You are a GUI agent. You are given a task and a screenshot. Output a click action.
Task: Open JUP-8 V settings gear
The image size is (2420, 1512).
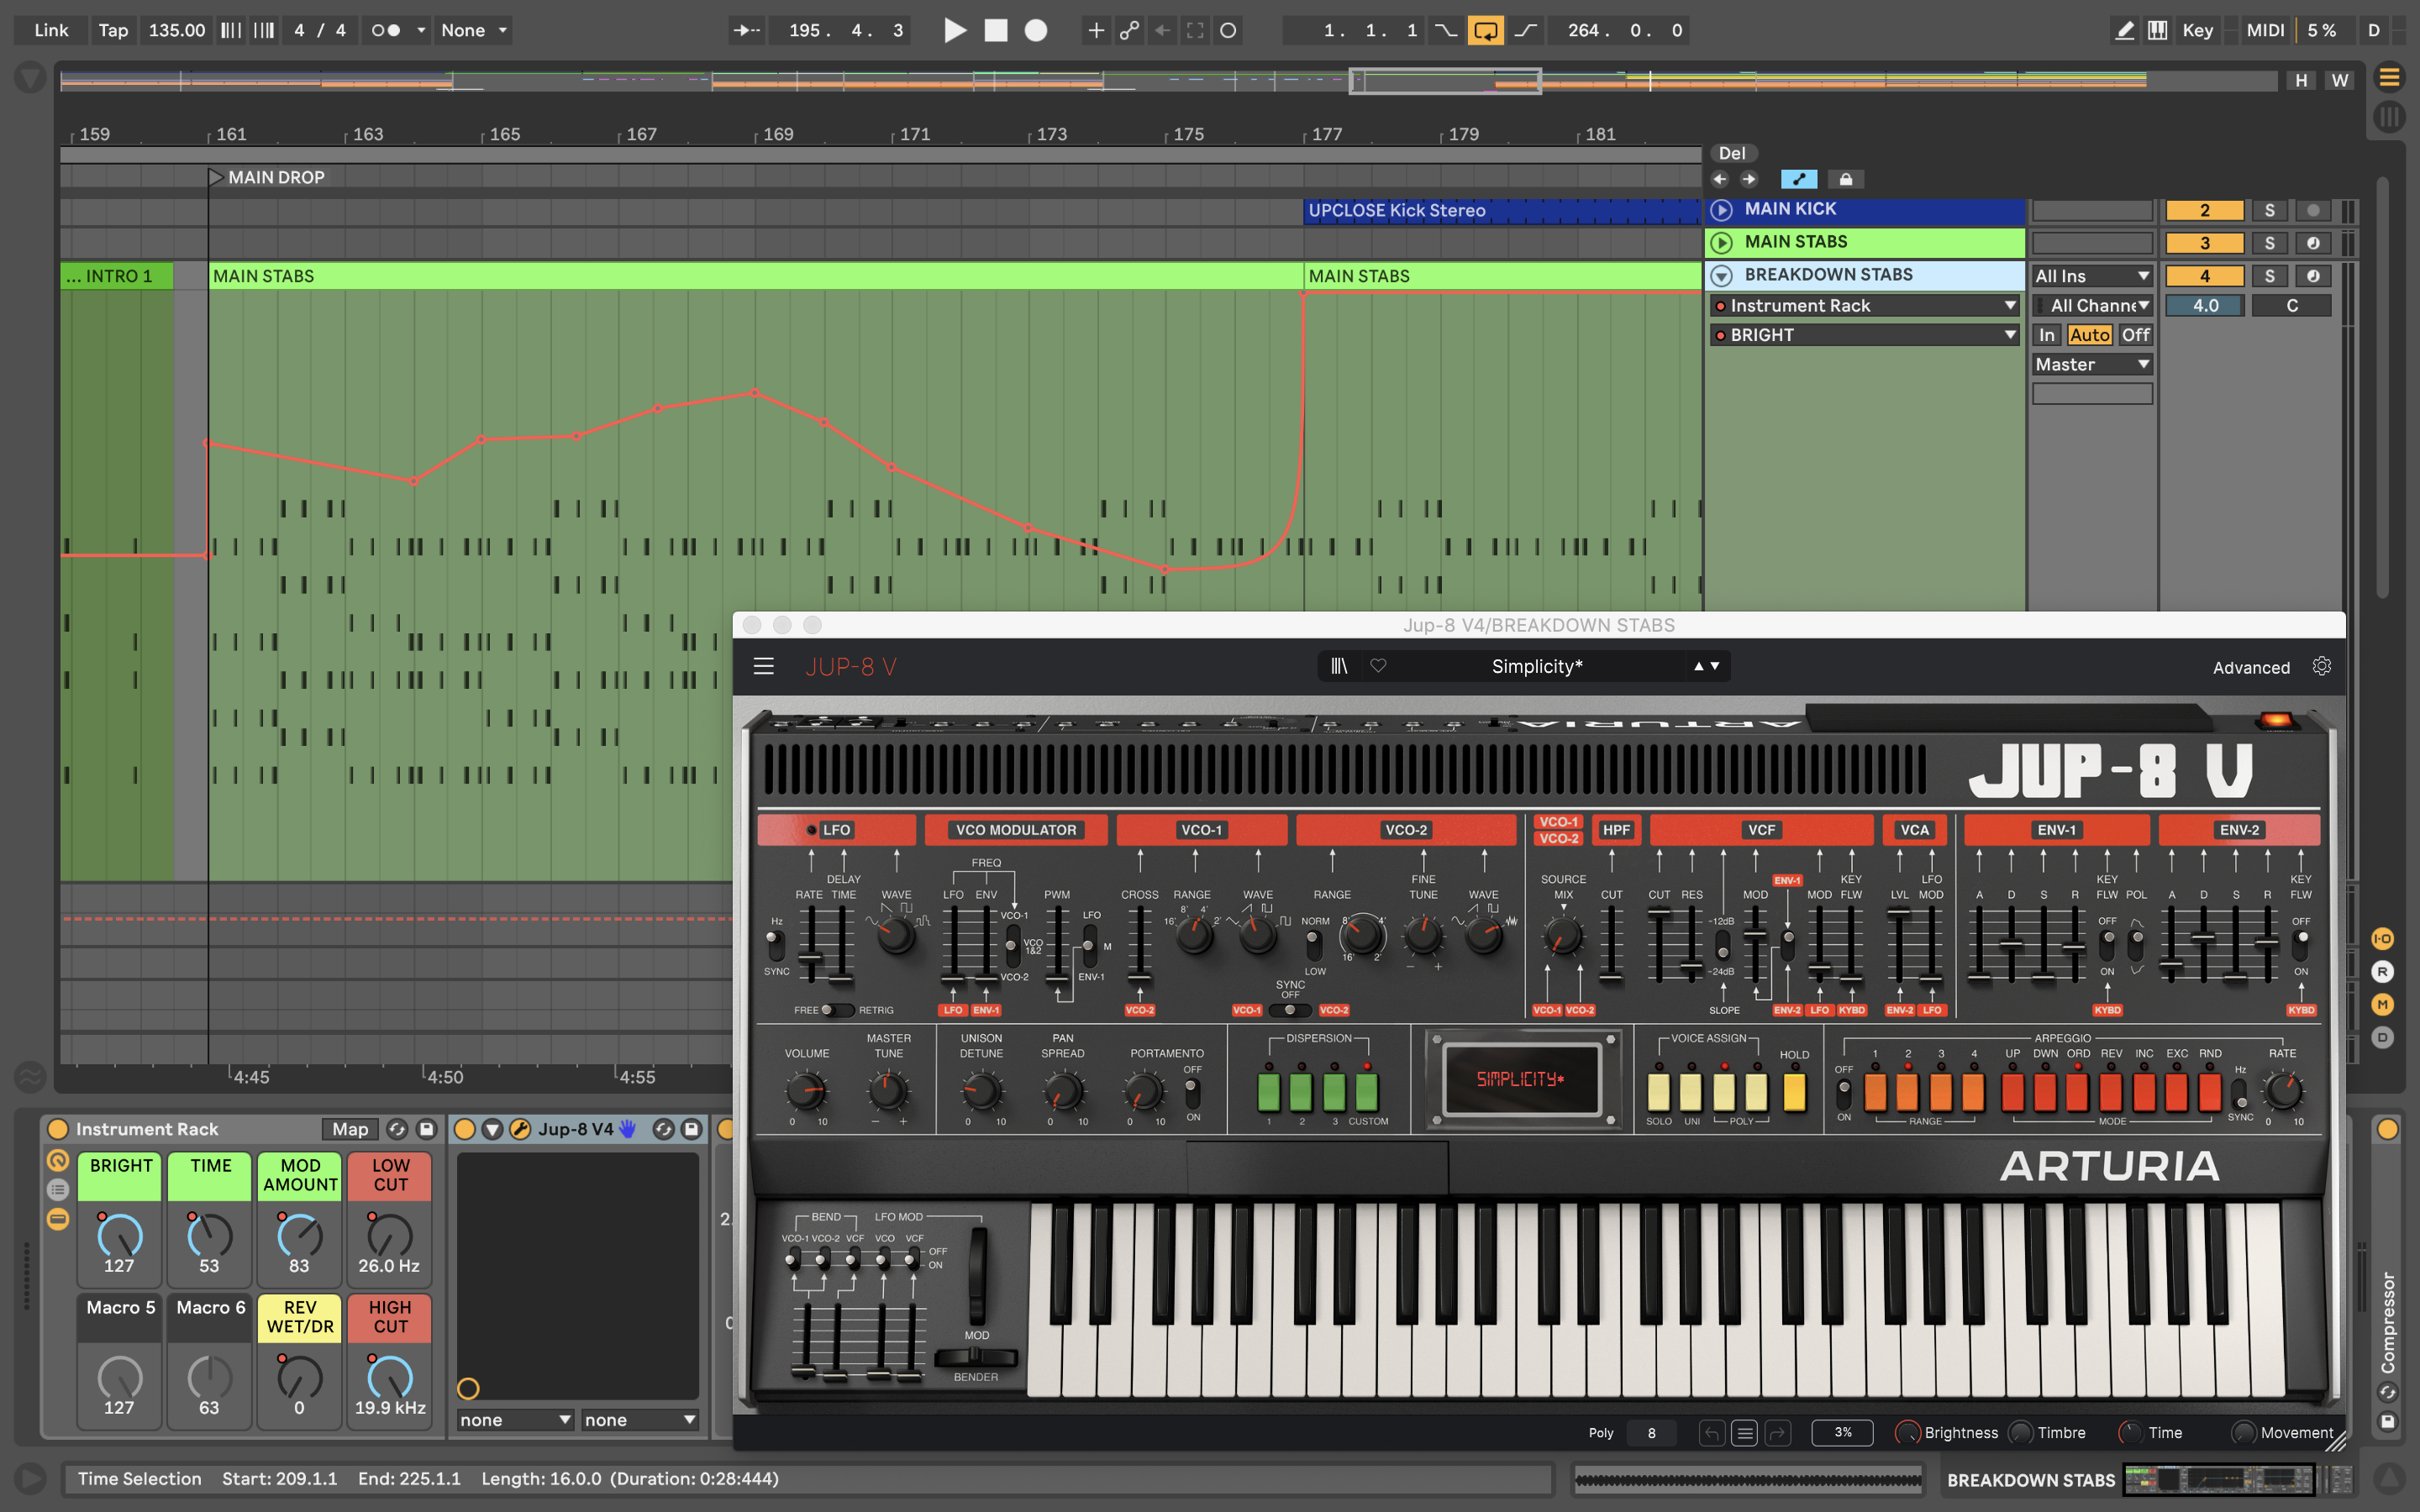point(2321,666)
